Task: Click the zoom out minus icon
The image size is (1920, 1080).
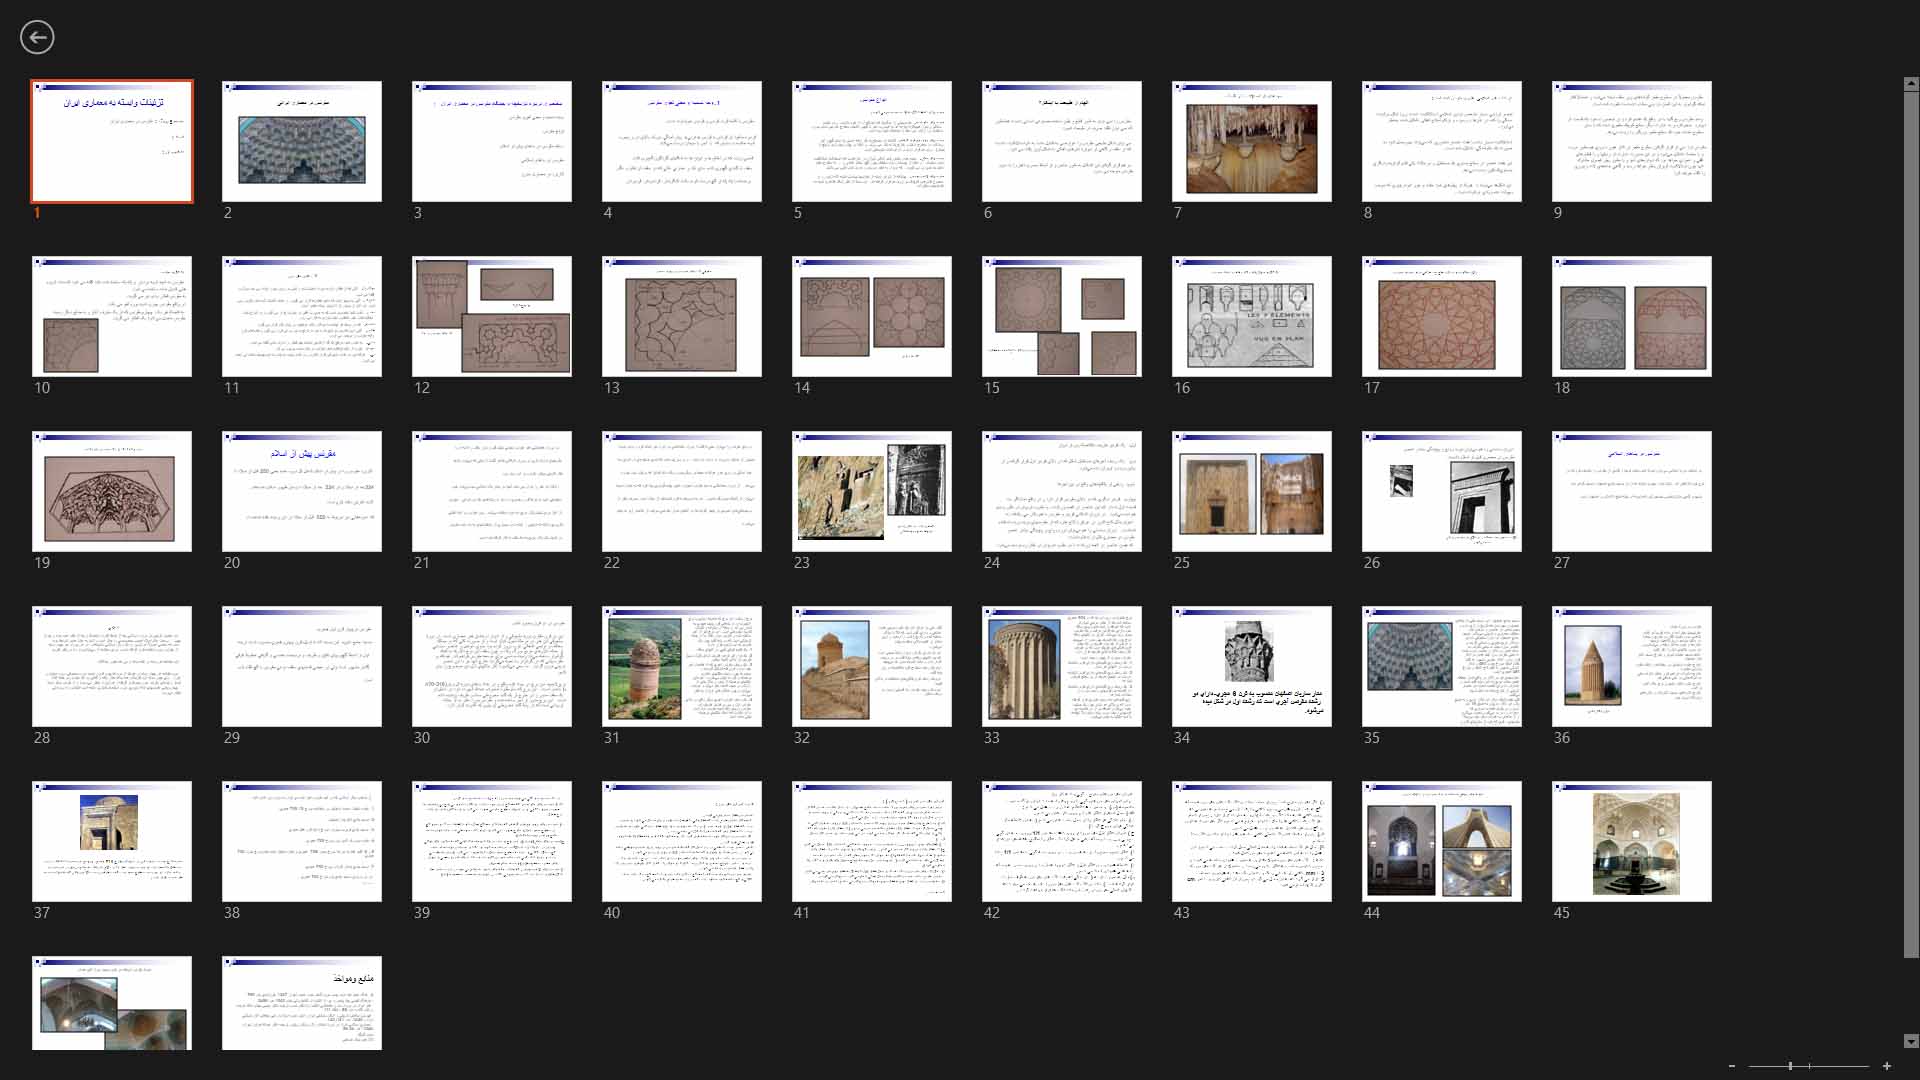Action: pyautogui.click(x=1732, y=1066)
